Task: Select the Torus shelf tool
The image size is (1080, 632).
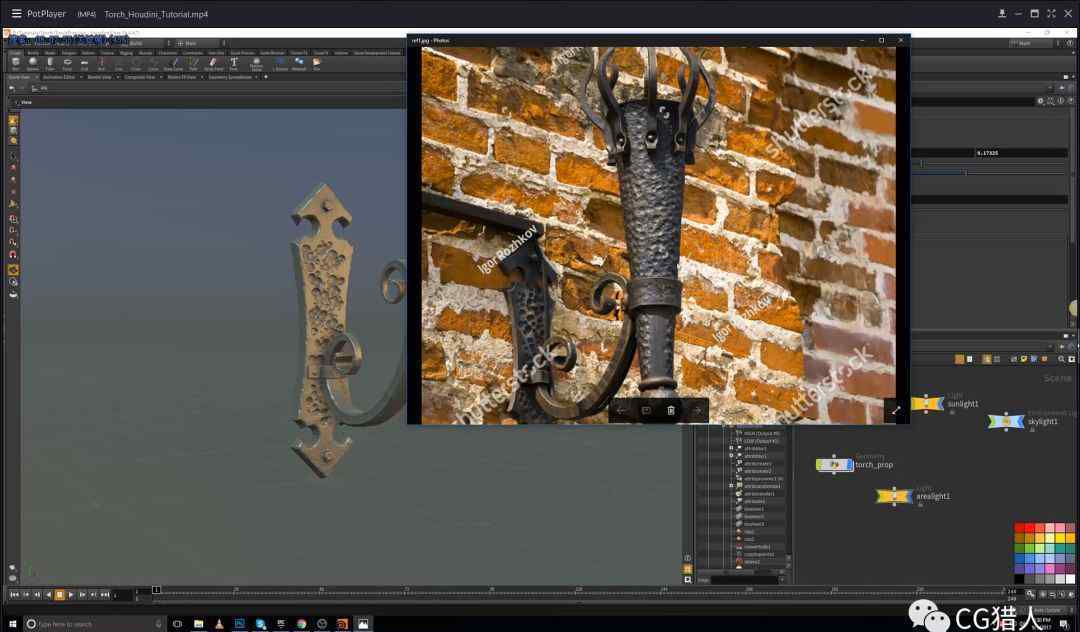Action: [68, 63]
